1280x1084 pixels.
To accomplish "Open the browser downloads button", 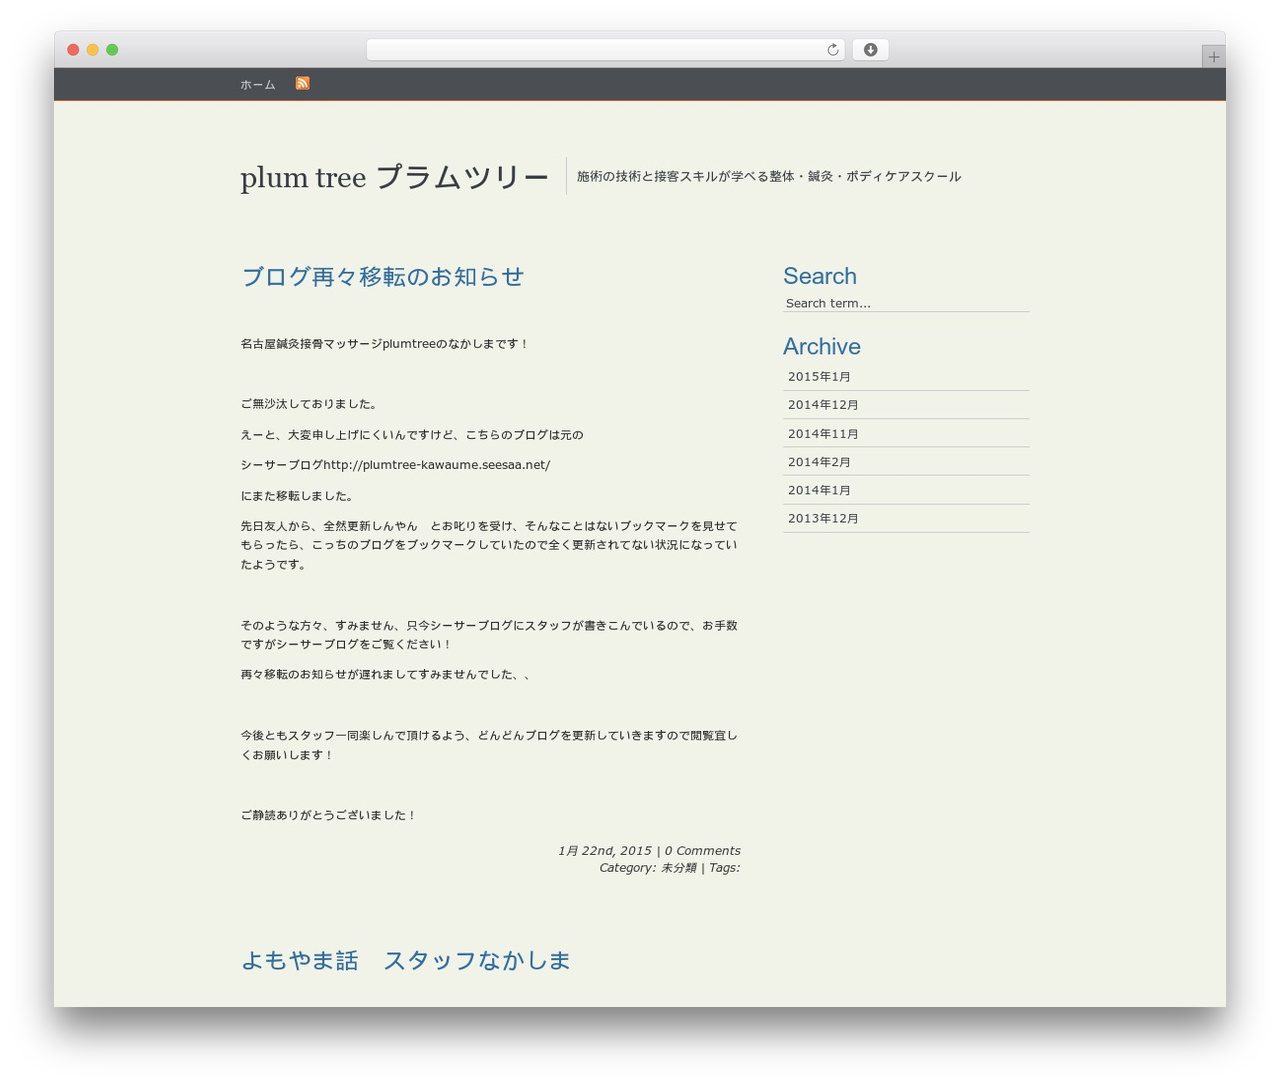I will click(x=870, y=50).
